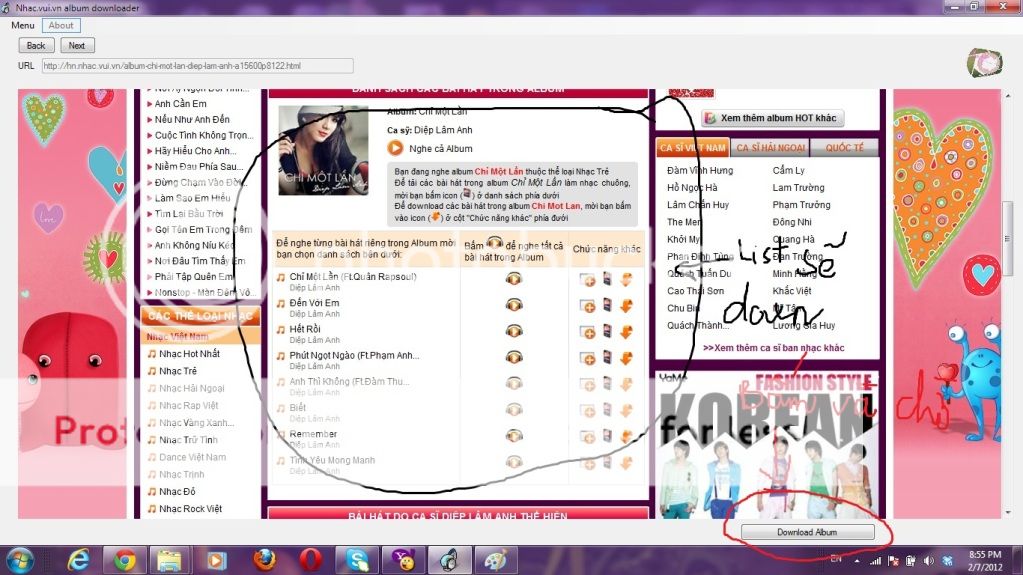Open the Menu menu
This screenshot has height=575, width=1023.
pyautogui.click(x=23, y=25)
